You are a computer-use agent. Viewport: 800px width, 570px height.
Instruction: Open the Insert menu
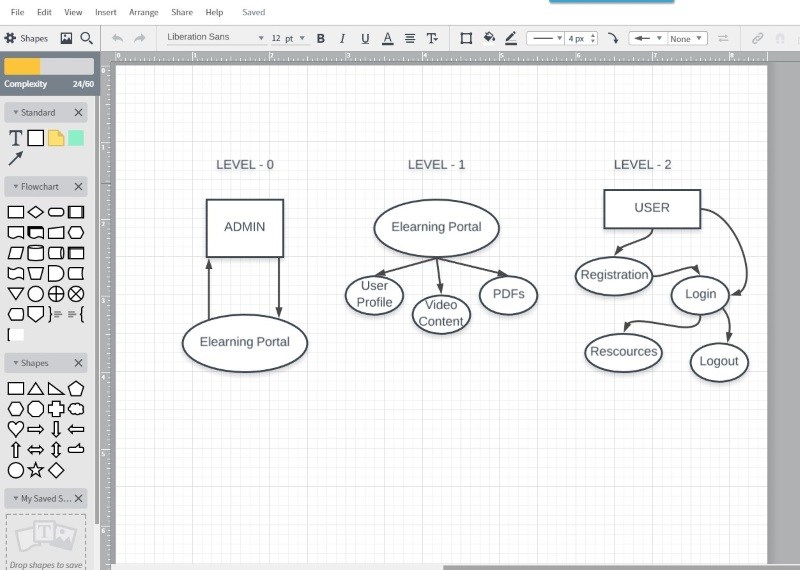(105, 12)
